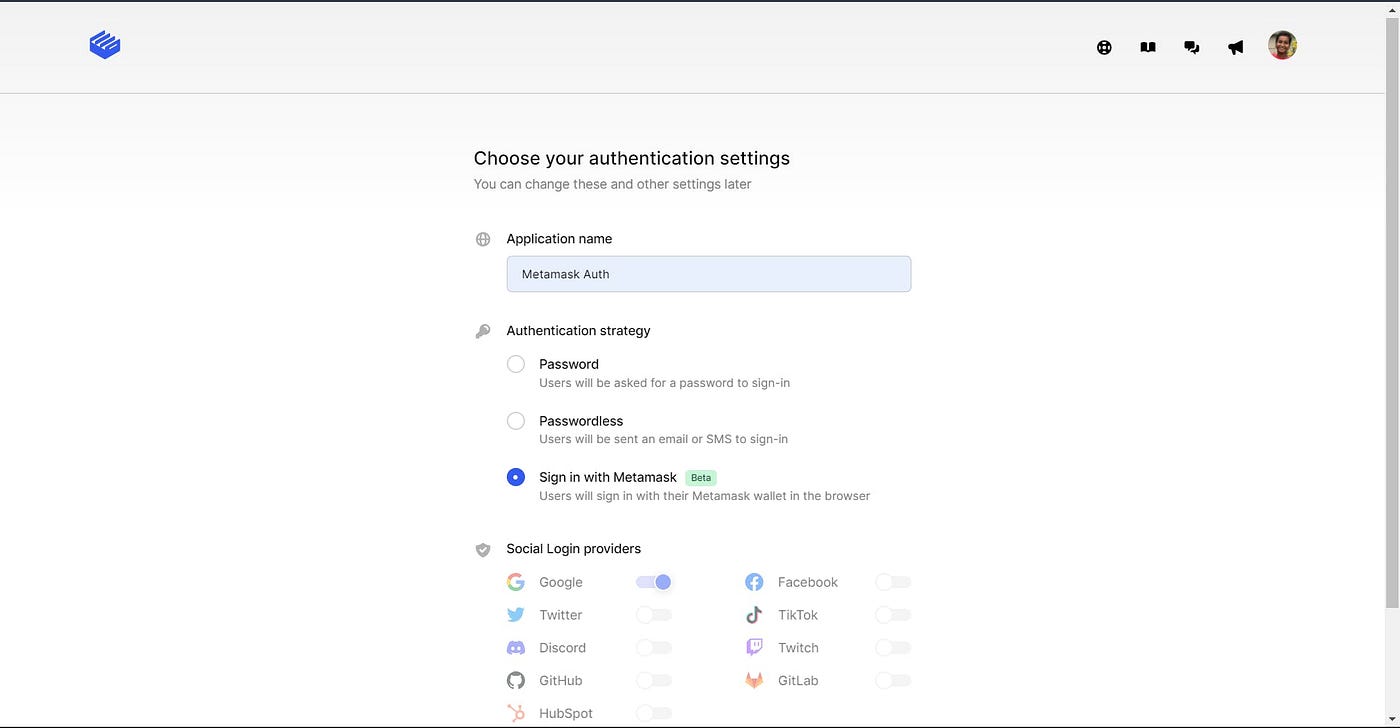1400x728 pixels.
Task: Click the GitLab logo icon
Action: (754, 681)
